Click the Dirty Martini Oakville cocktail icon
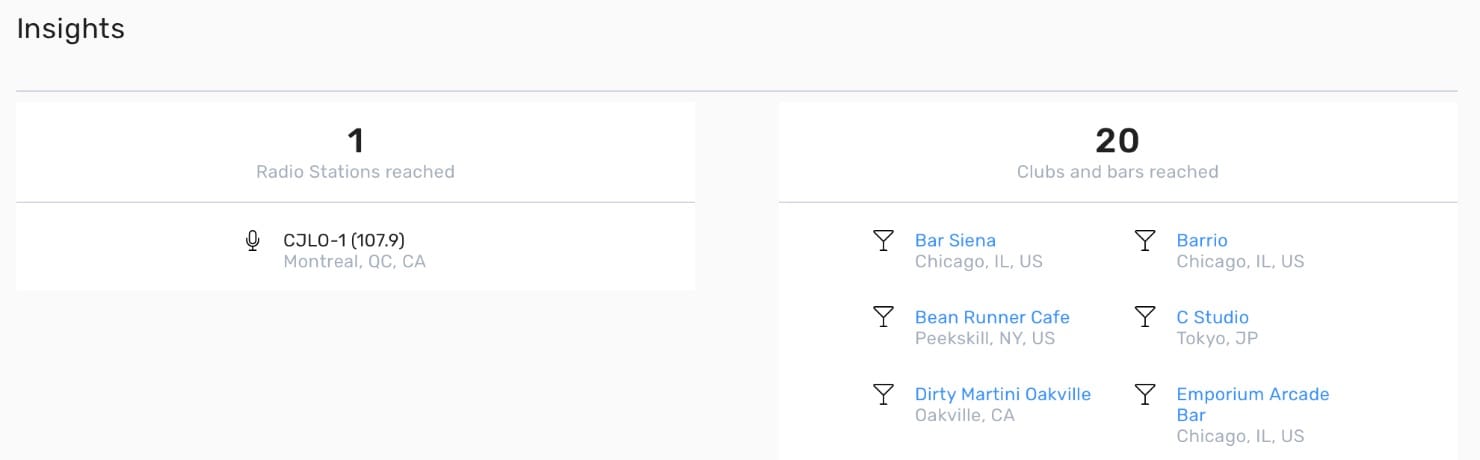 point(883,394)
